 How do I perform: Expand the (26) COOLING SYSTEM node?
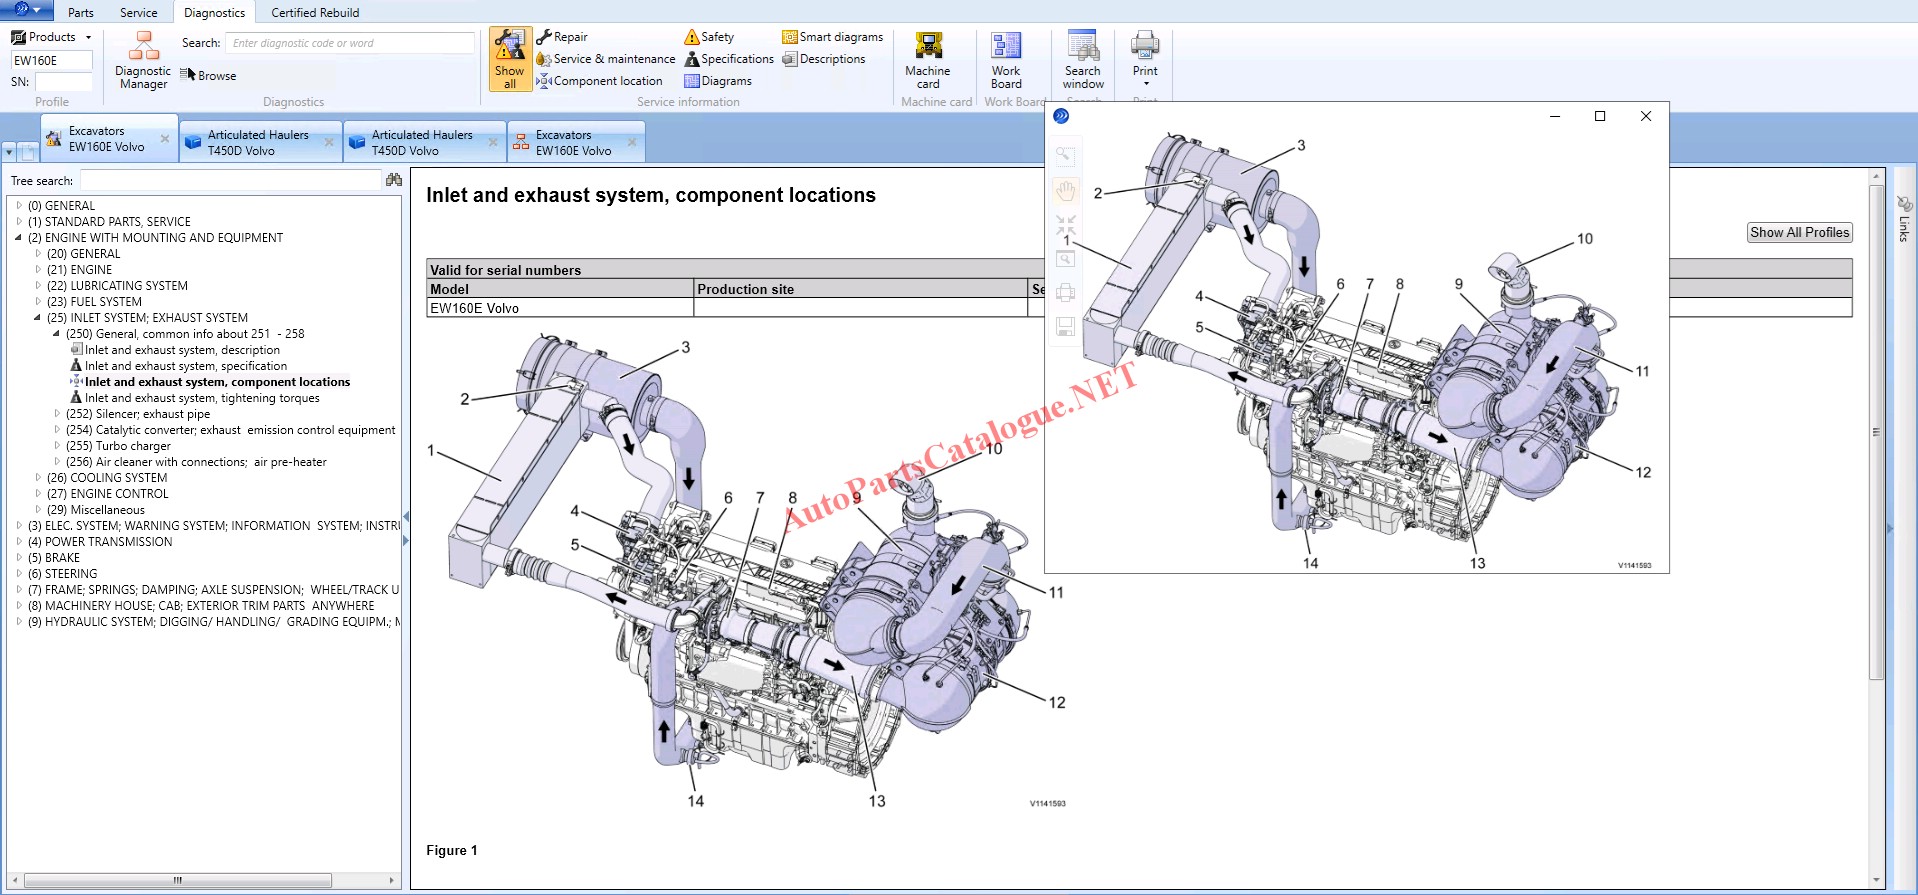click(38, 478)
